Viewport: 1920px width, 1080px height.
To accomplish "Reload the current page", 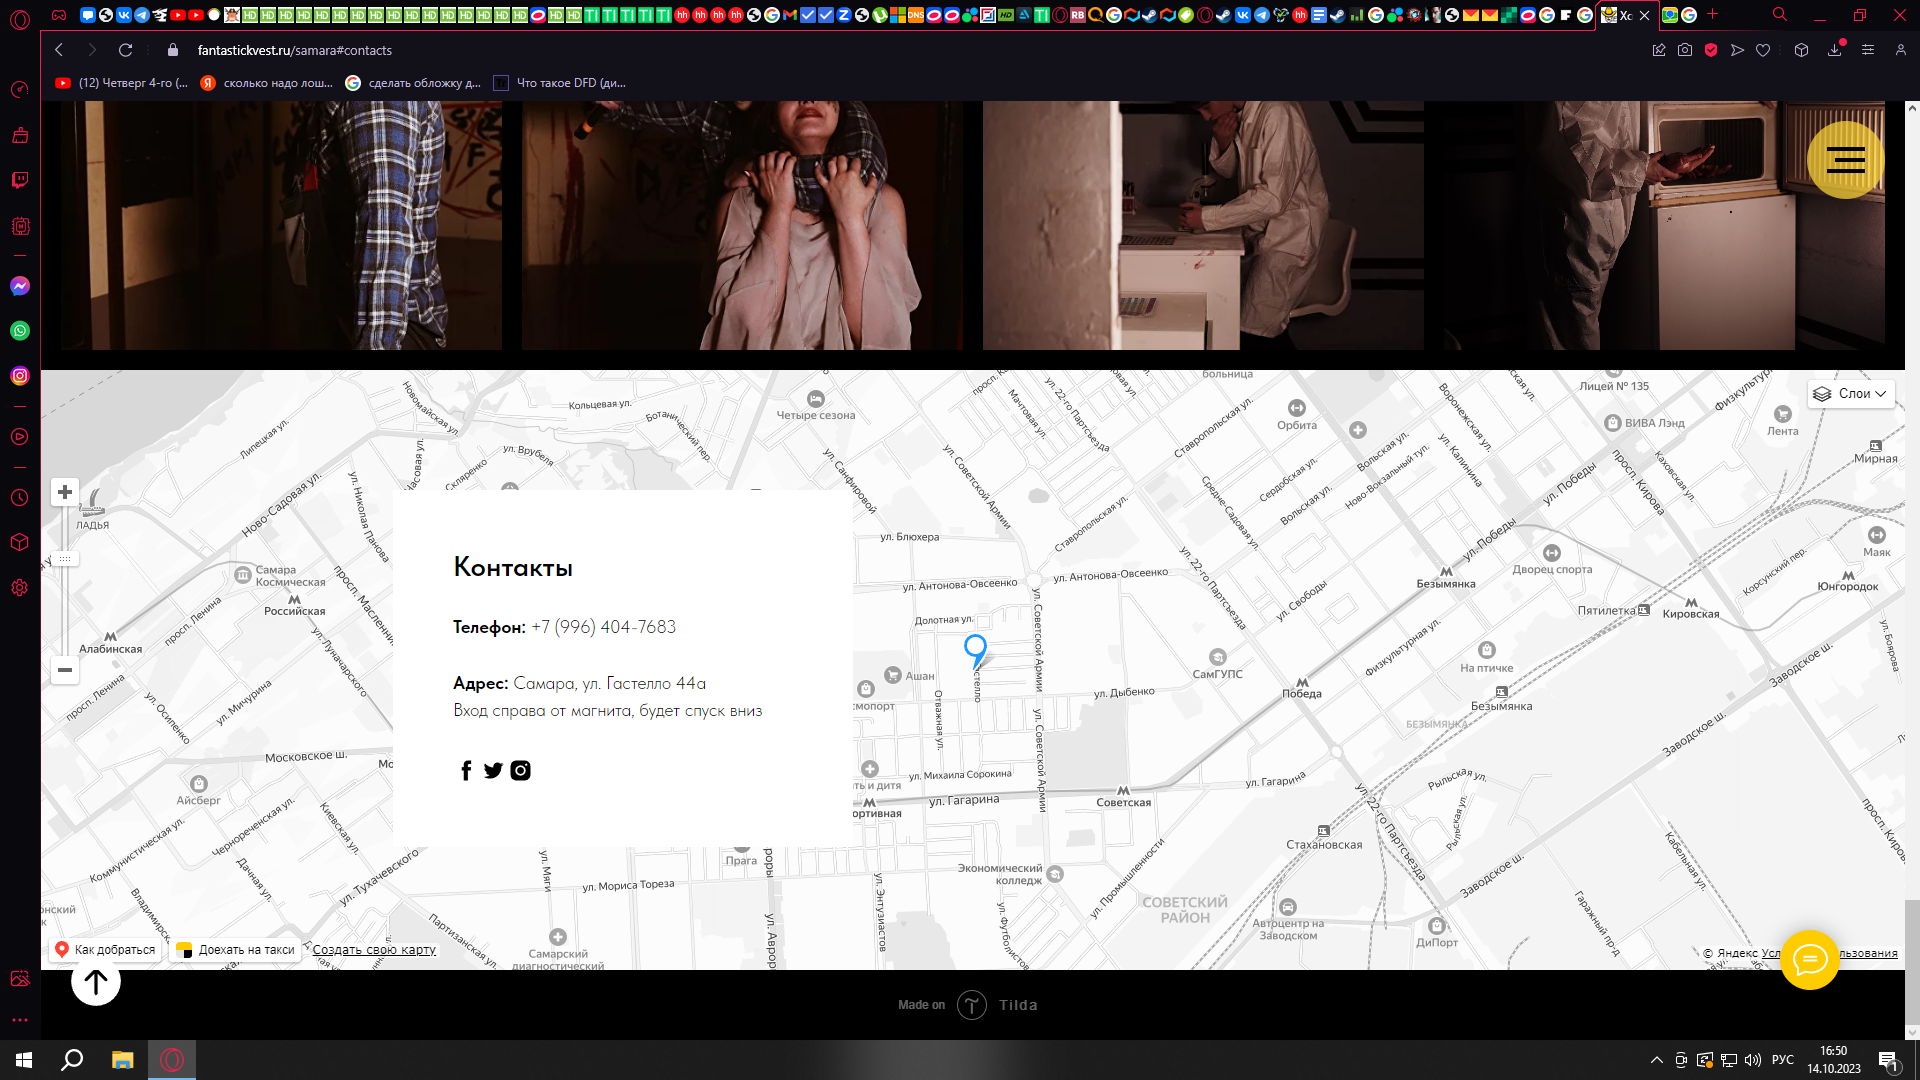I will (125, 50).
